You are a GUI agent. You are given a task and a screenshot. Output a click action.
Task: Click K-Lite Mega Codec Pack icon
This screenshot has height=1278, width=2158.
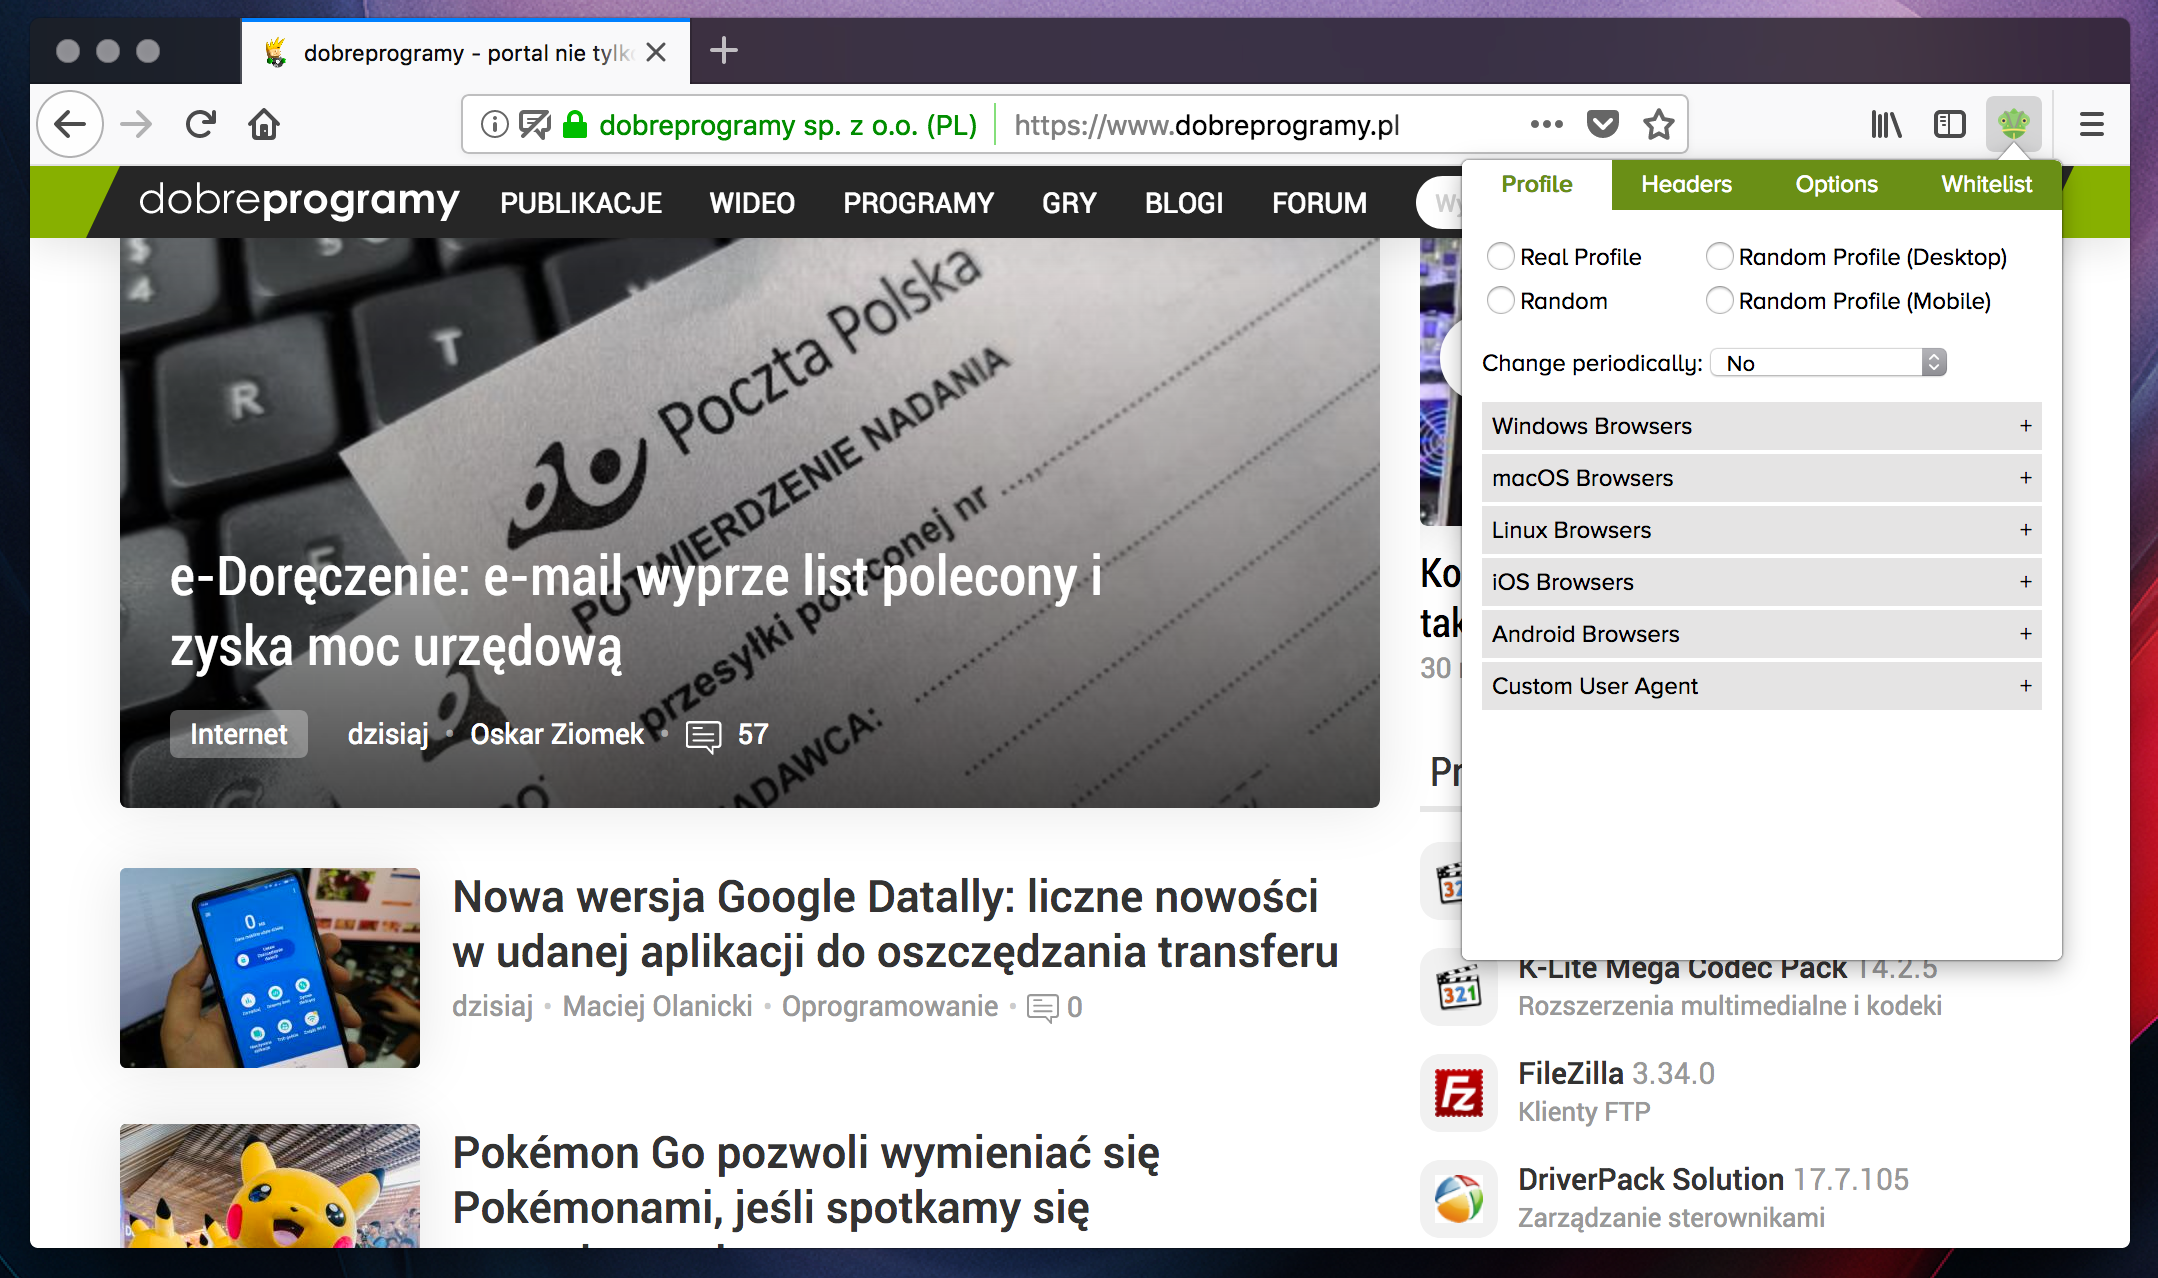pyautogui.click(x=1459, y=989)
